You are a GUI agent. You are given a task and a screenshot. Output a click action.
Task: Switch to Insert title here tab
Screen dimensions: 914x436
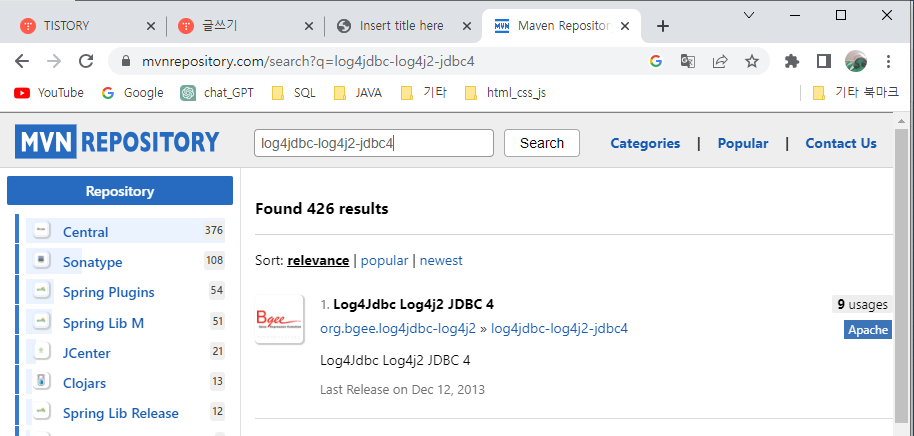(x=403, y=26)
